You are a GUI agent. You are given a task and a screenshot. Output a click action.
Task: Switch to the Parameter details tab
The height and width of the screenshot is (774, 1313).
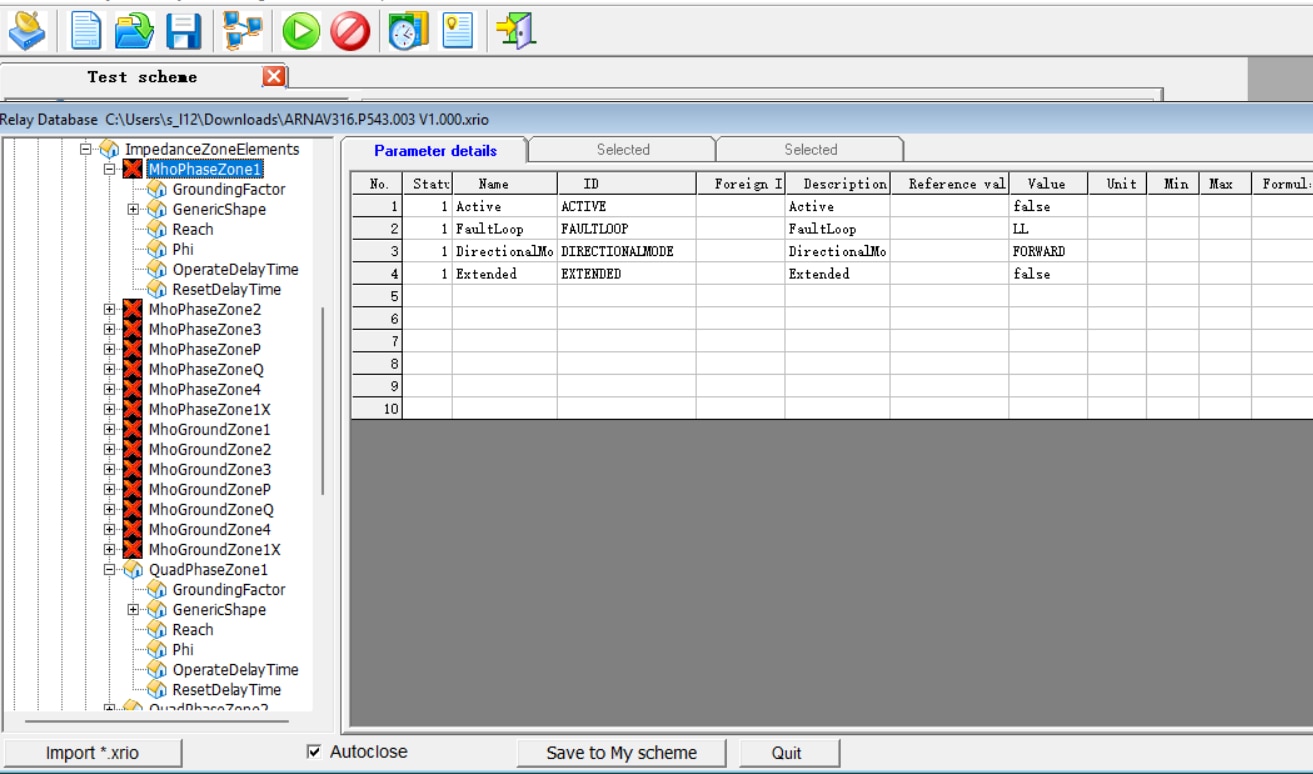click(435, 150)
